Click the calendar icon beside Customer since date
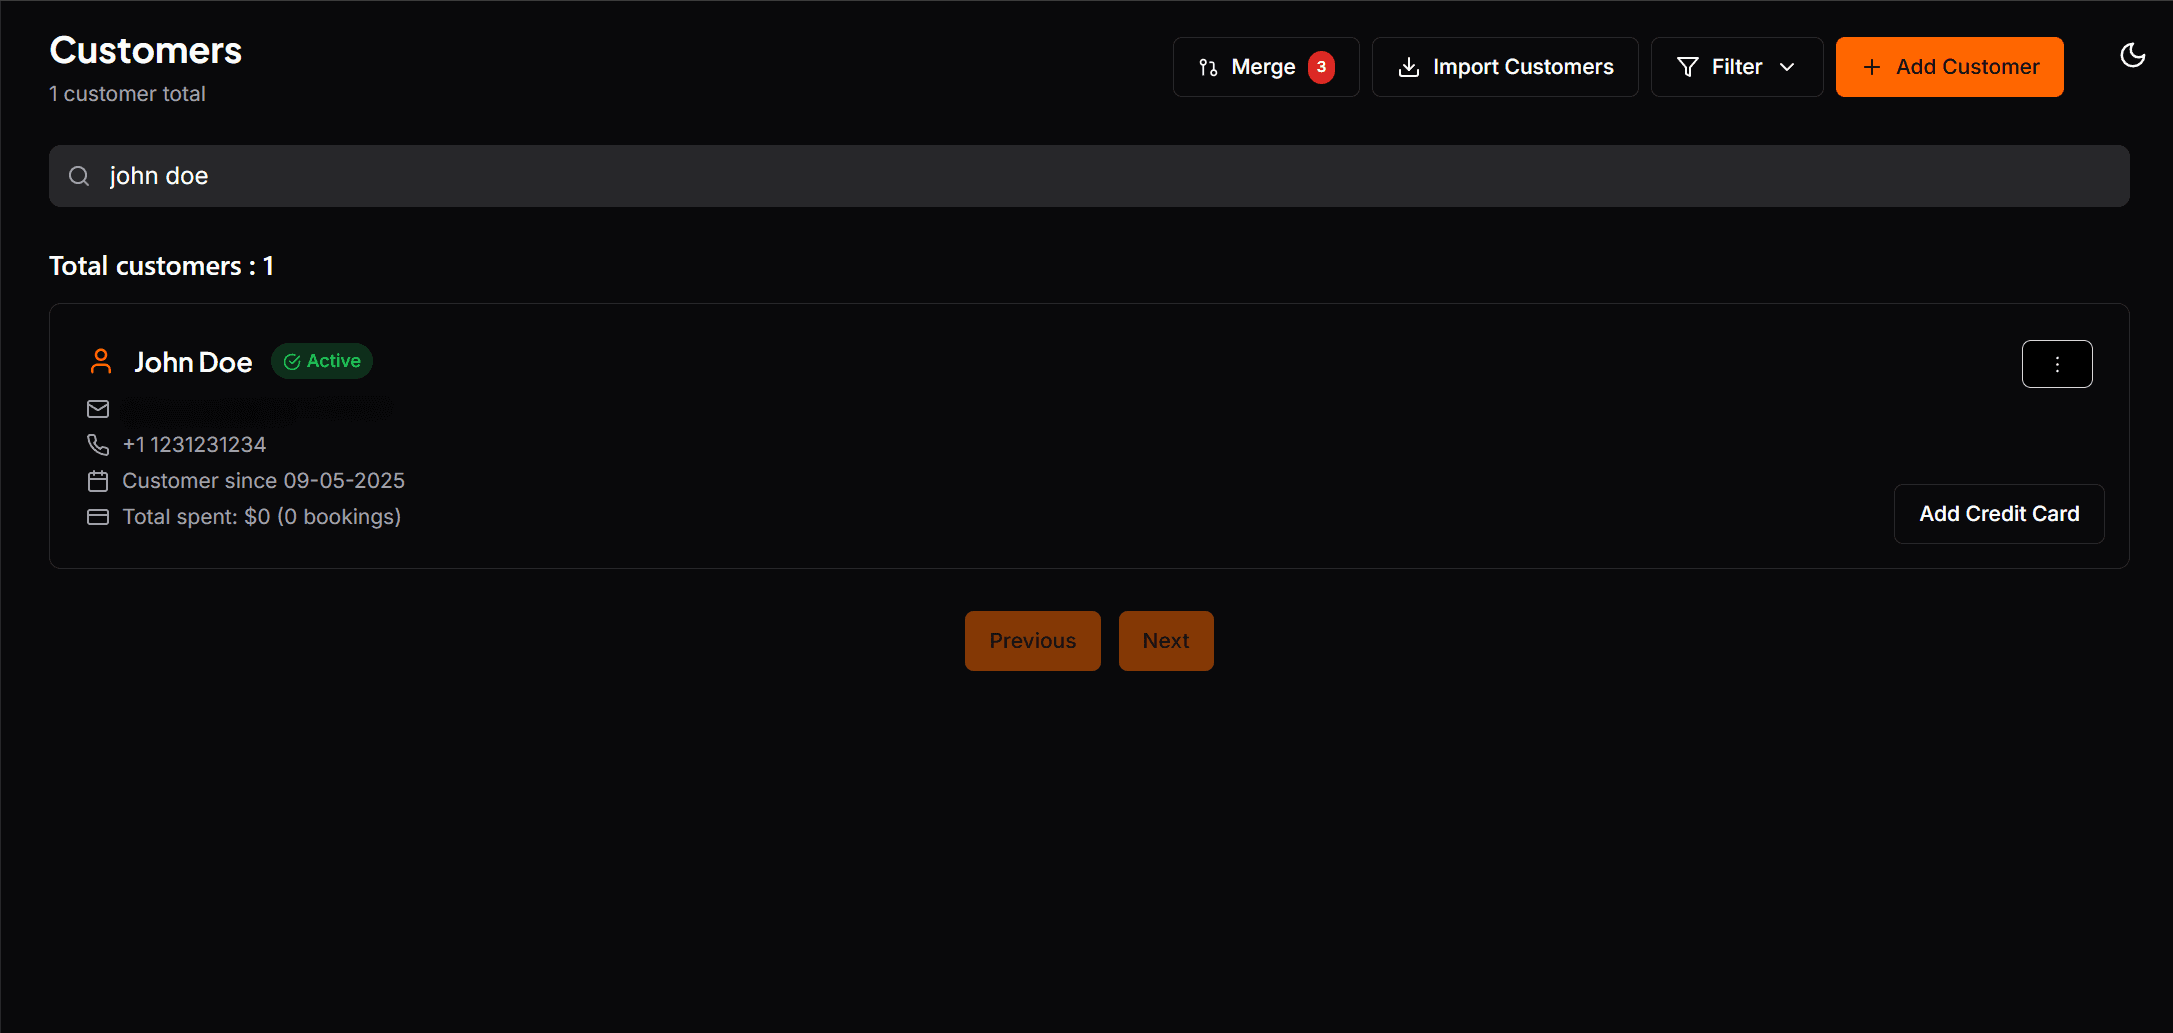The height and width of the screenshot is (1033, 2173). tap(97, 481)
